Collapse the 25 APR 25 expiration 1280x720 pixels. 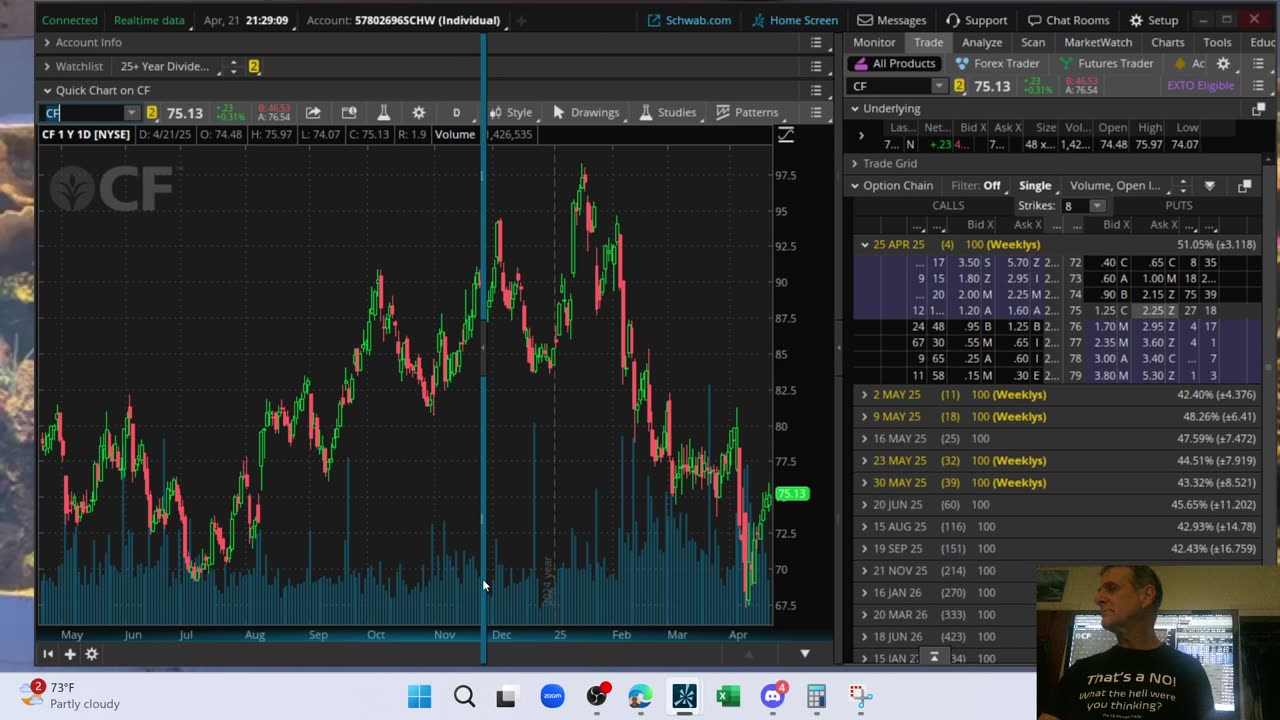point(864,244)
